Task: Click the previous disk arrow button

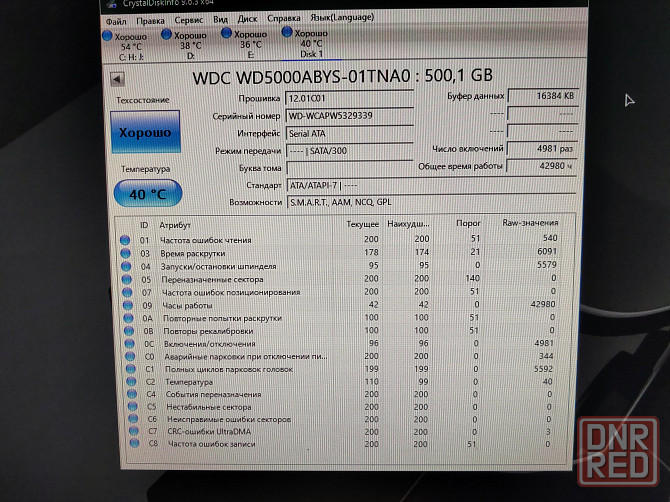Action: 117,79
